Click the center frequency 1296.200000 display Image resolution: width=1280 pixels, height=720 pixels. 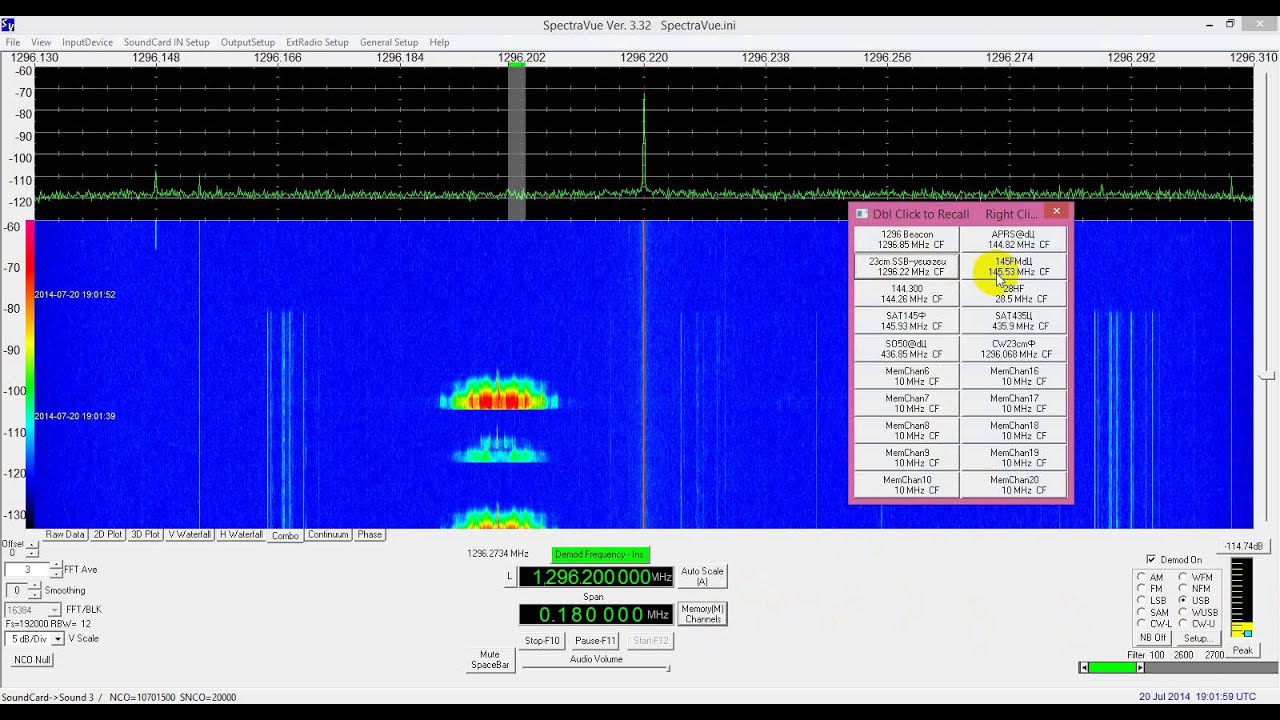pos(597,577)
